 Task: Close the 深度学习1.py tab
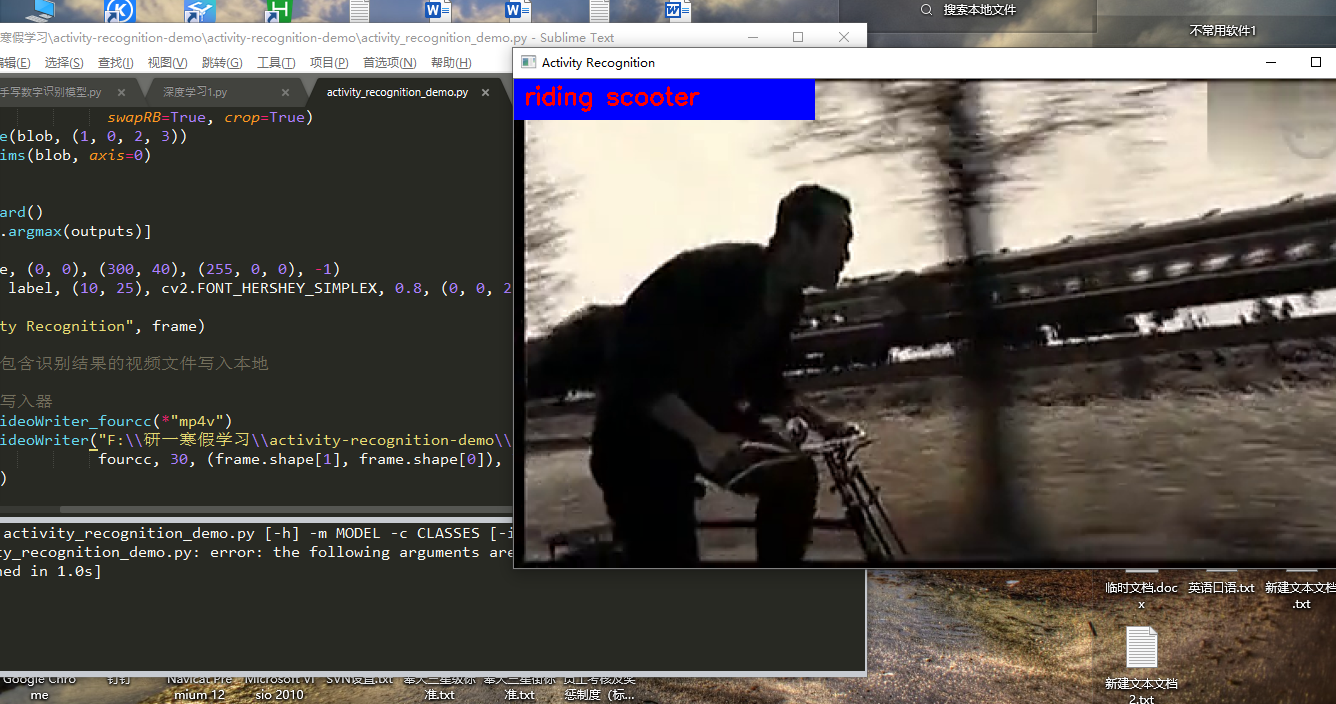click(285, 92)
